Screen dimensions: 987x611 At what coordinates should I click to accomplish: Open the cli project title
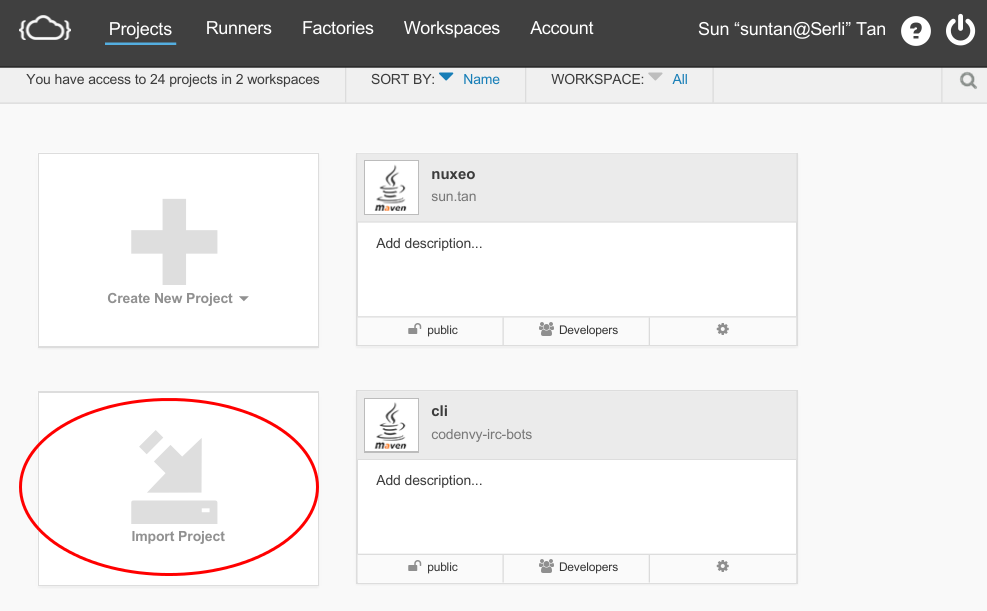click(x=439, y=412)
